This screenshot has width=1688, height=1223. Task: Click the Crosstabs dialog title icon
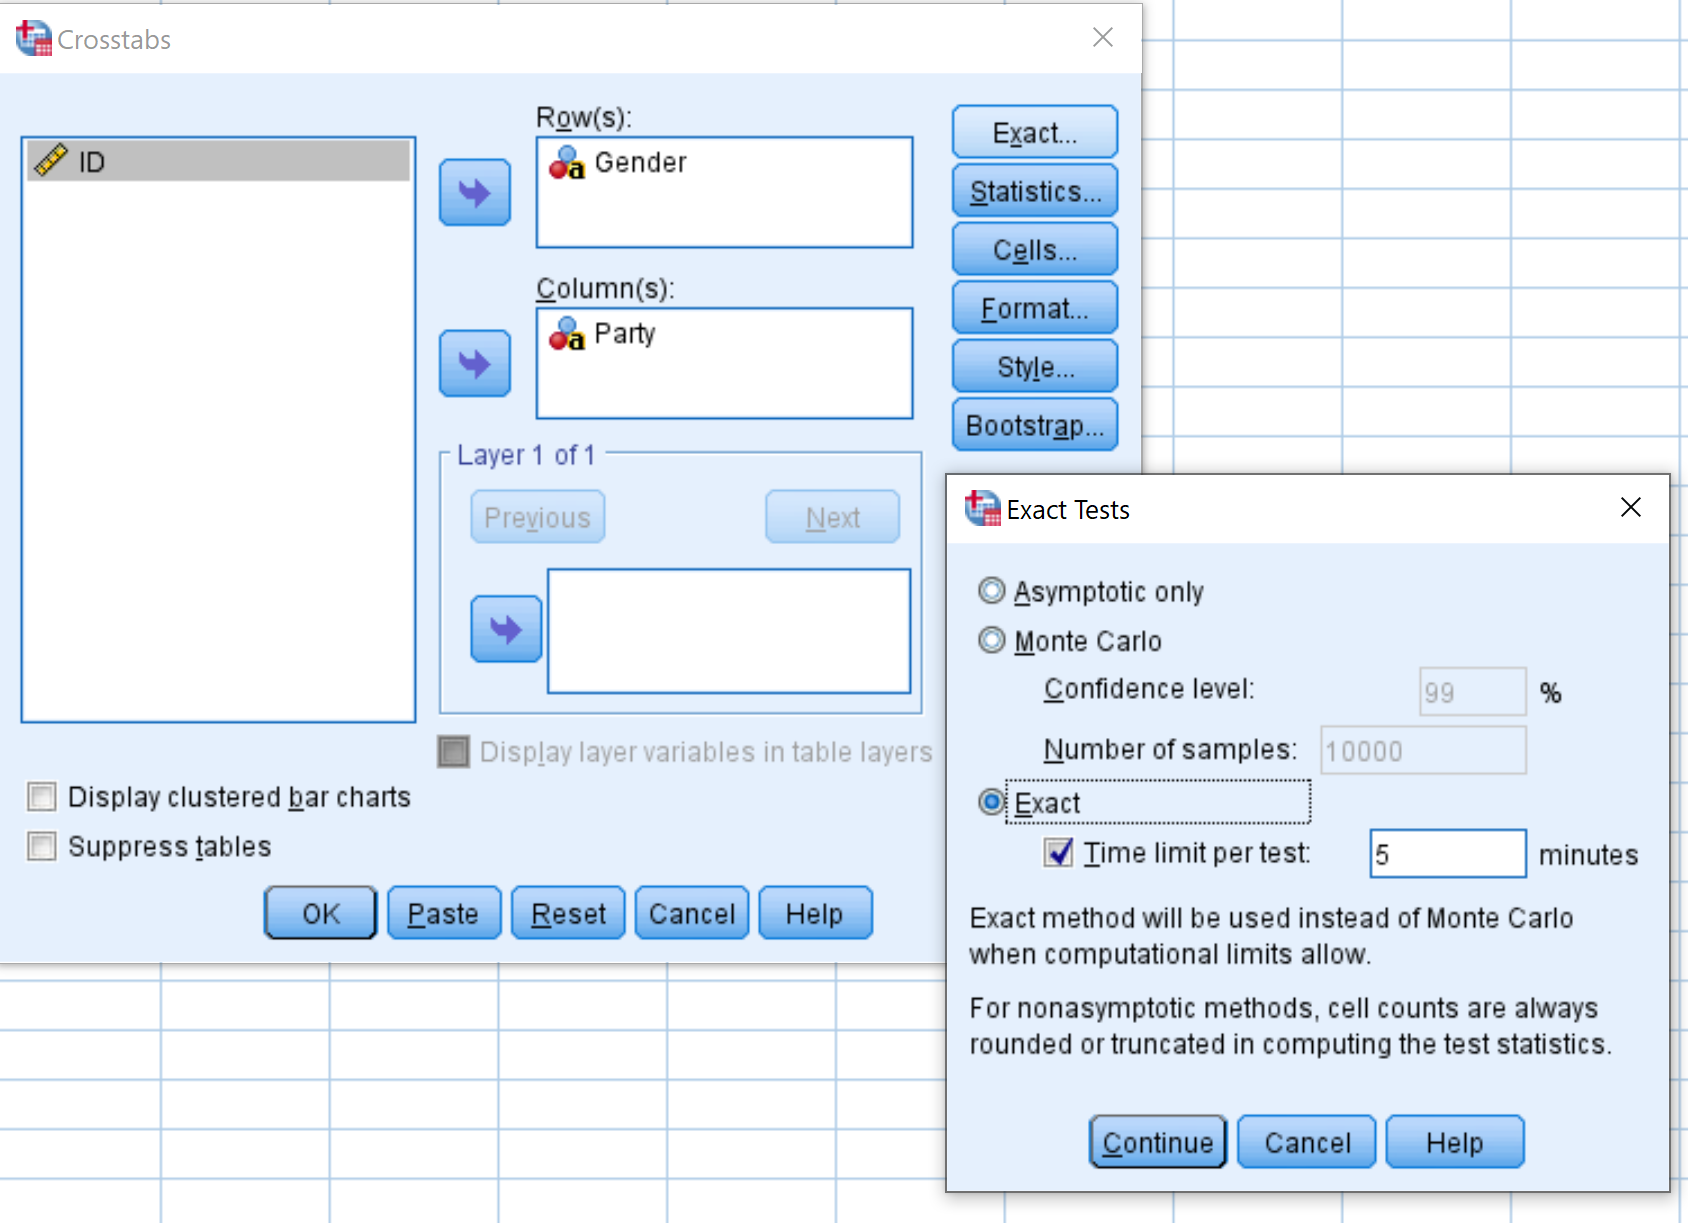point(33,38)
